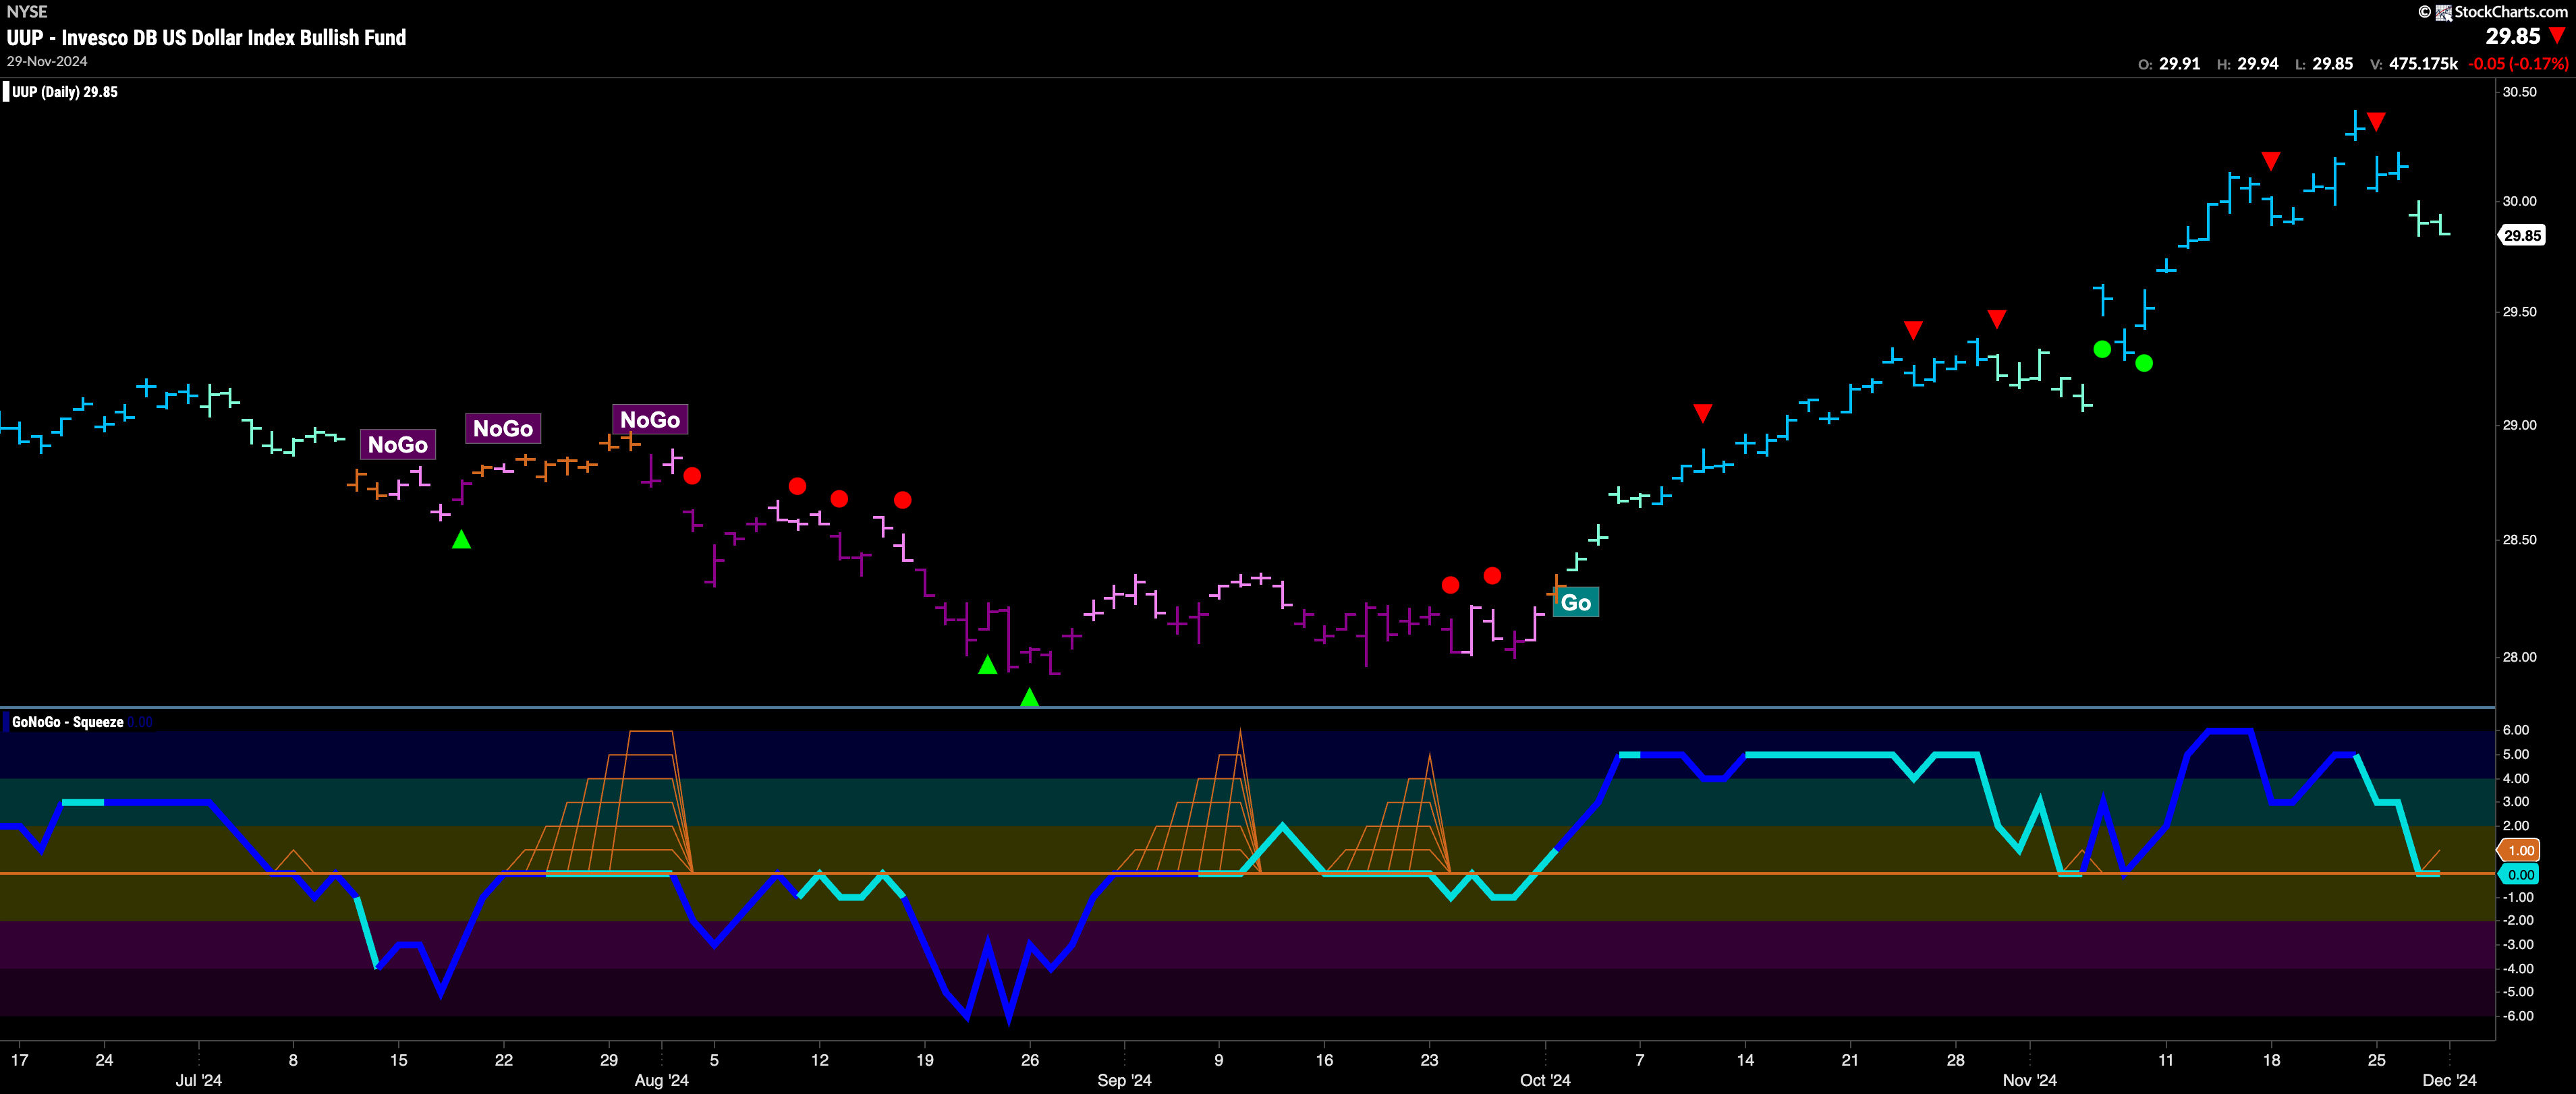
Task: Click the cyan 0.00 tag on the squeeze axis
Action: [2520, 874]
